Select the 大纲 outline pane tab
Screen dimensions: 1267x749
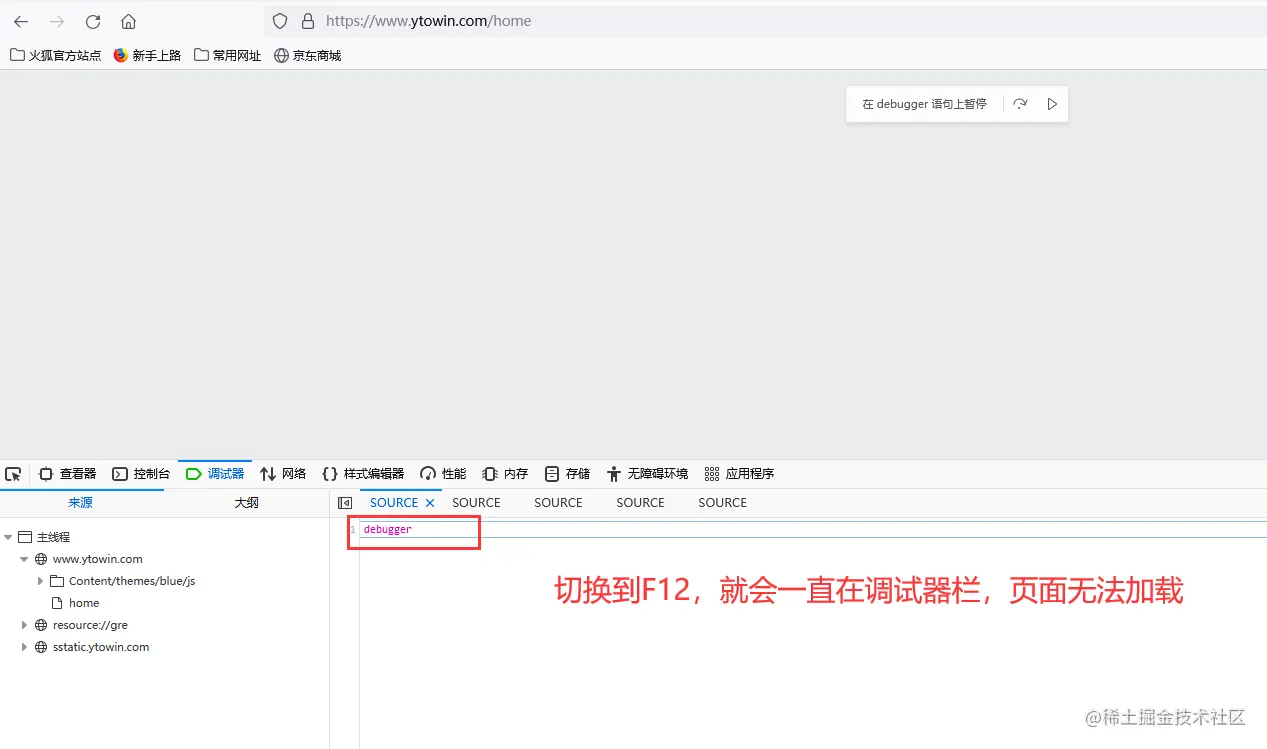click(x=246, y=503)
